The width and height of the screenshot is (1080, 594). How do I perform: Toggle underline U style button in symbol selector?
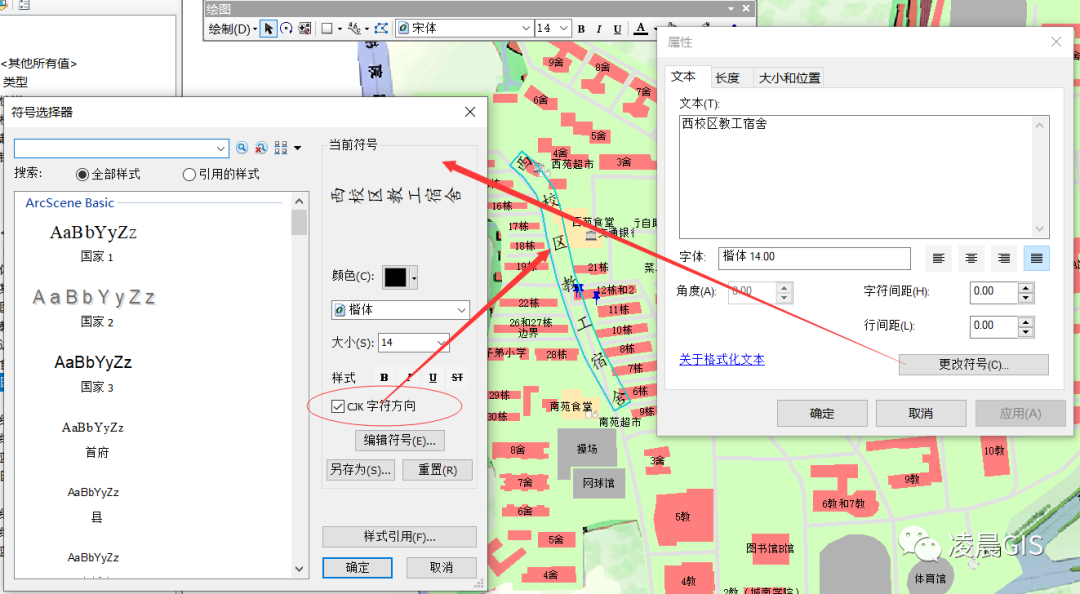(x=433, y=378)
